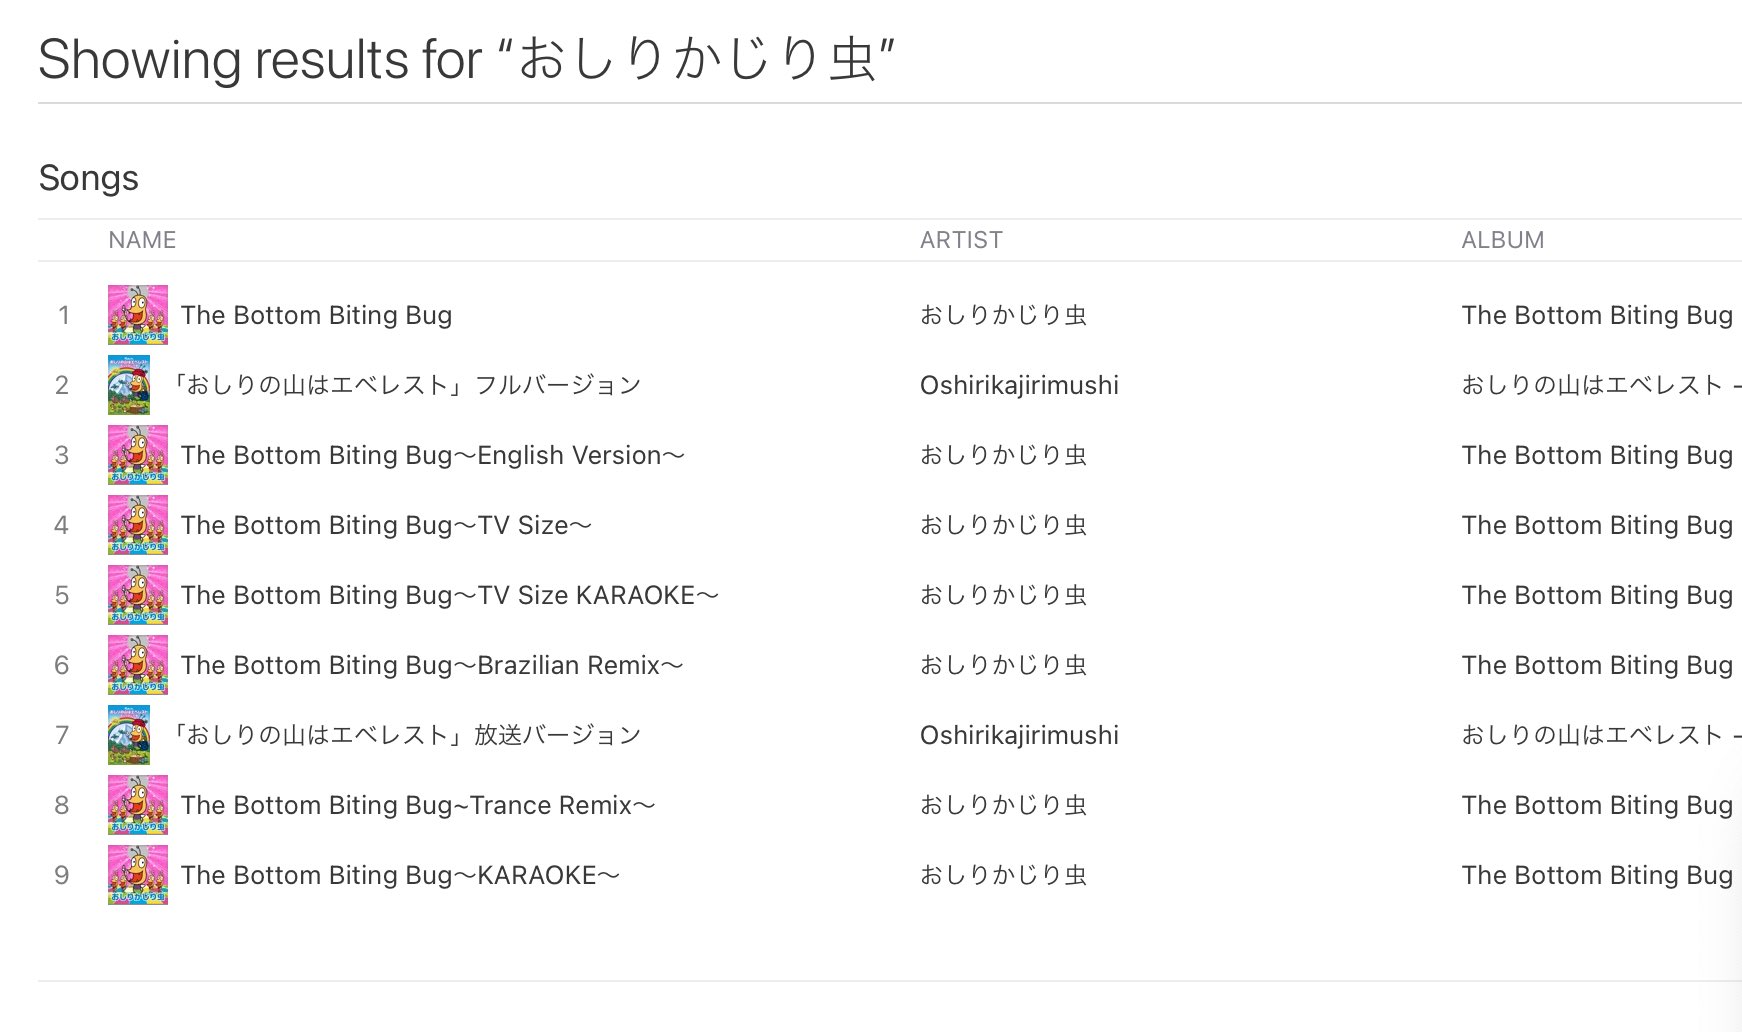The width and height of the screenshot is (1742, 1032).
Task: Open the Oshirikajirimushi artist link in row 2
Action: point(1019,385)
